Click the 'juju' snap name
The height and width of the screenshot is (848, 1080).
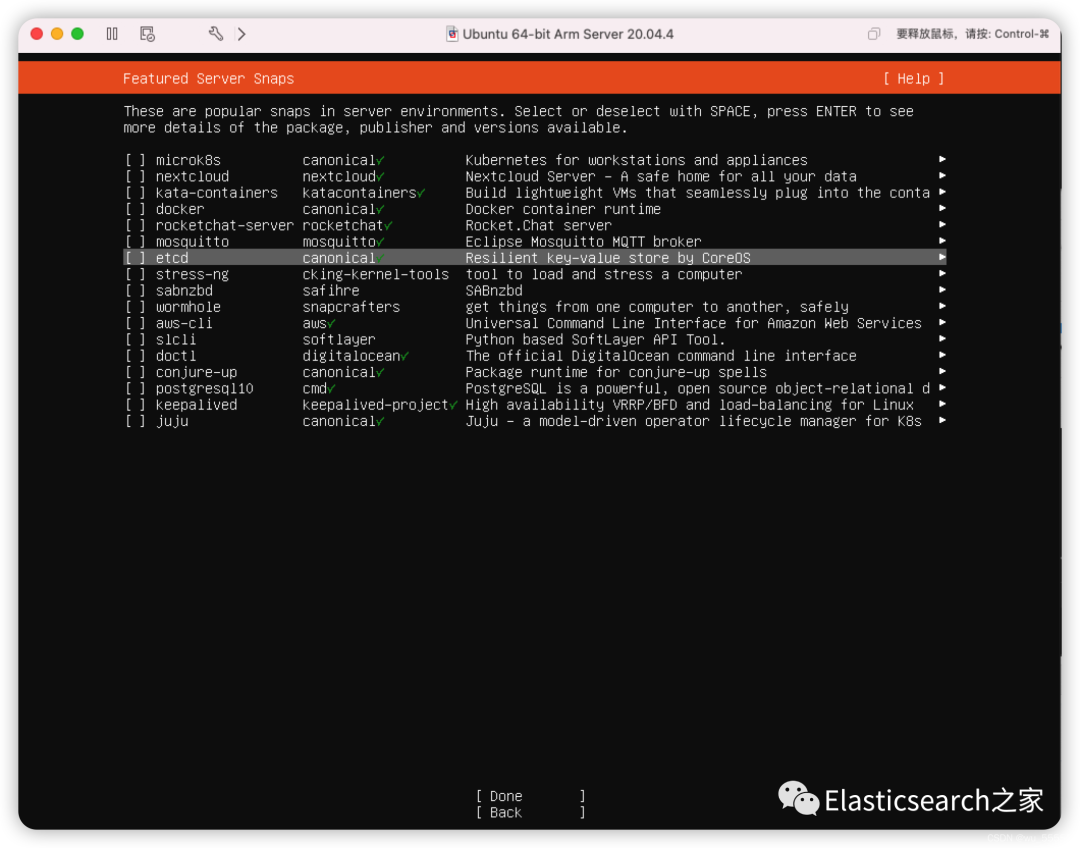tap(172, 421)
